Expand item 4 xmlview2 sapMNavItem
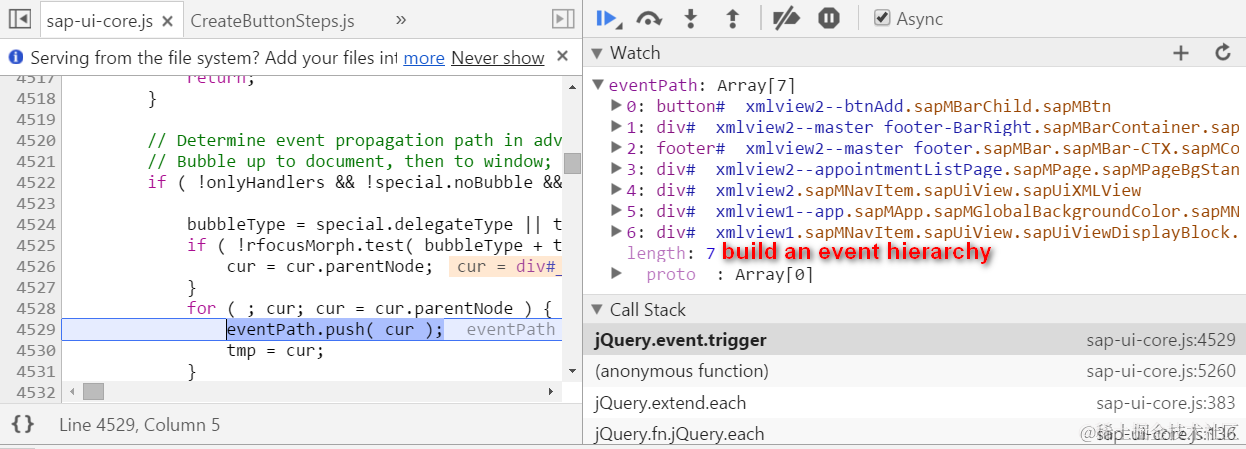This screenshot has height=449, width=1246. 617,190
